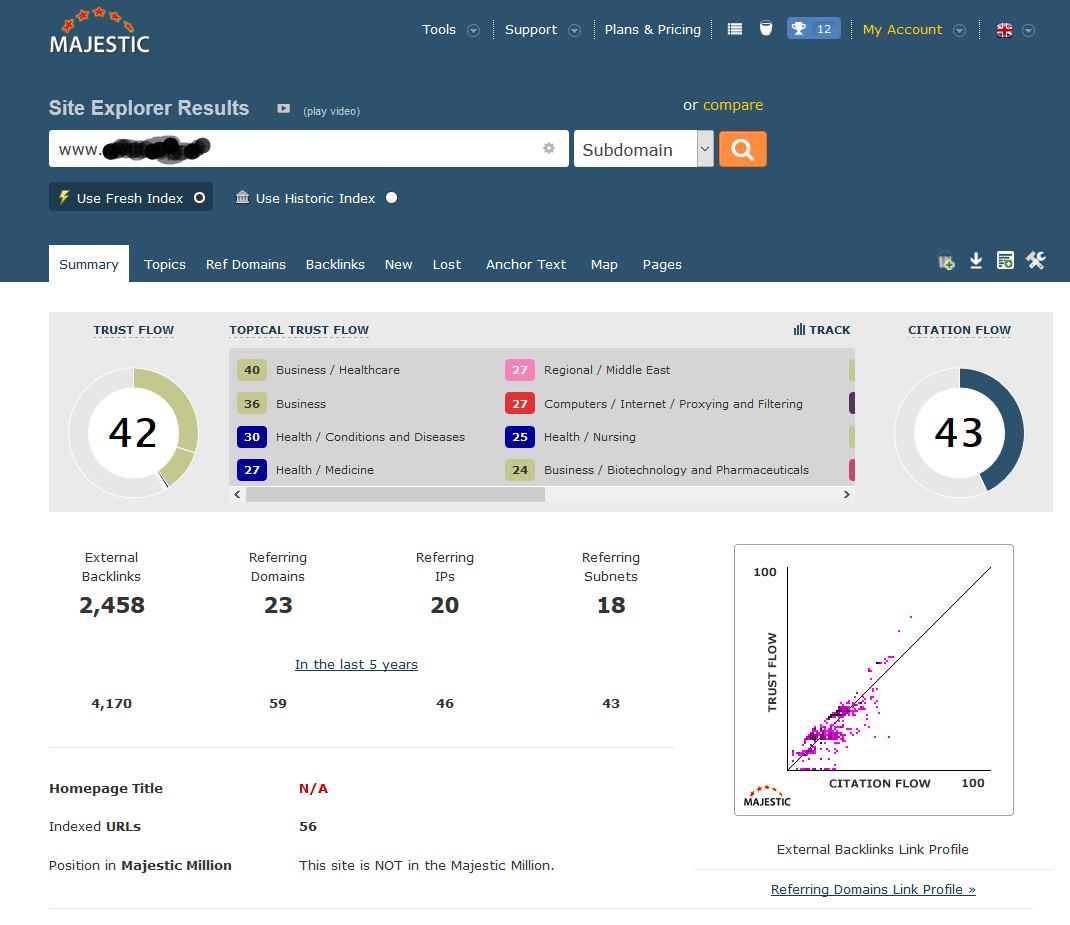Expand the My Account dropdown arrow
1070x925 pixels.
tap(959, 31)
